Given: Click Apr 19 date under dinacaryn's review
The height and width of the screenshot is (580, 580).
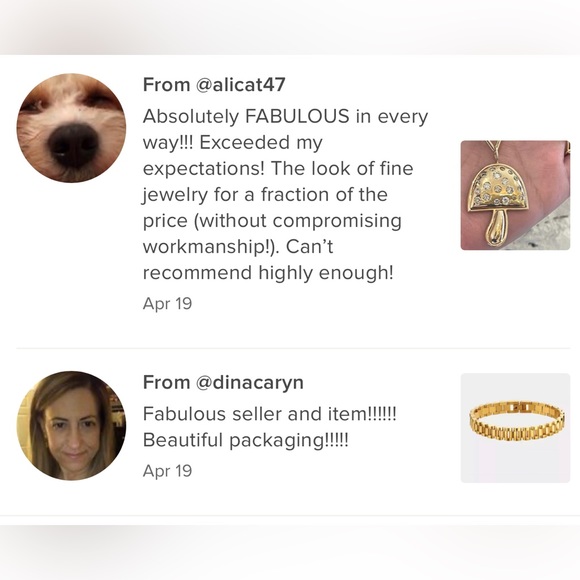Looking at the screenshot, I should pyautogui.click(x=168, y=471).
